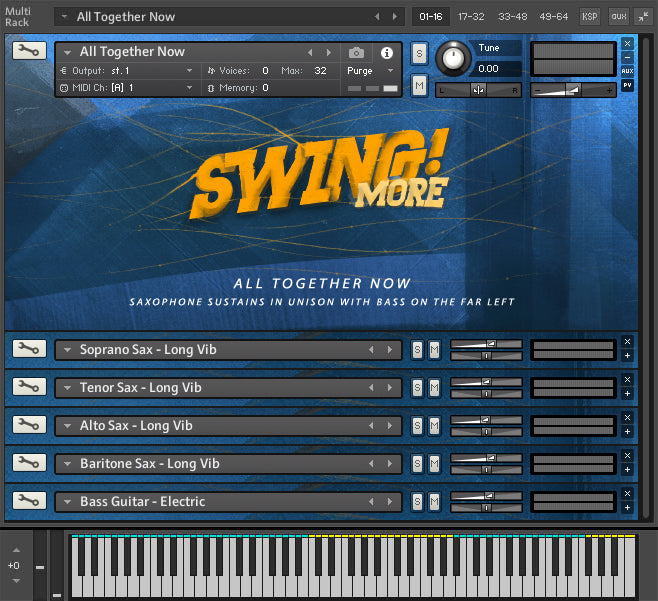Image resolution: width=658 pixels, height=601 pixels.
Task: Solo the main All Together Now instrument
Action: [x=419, y=52]
